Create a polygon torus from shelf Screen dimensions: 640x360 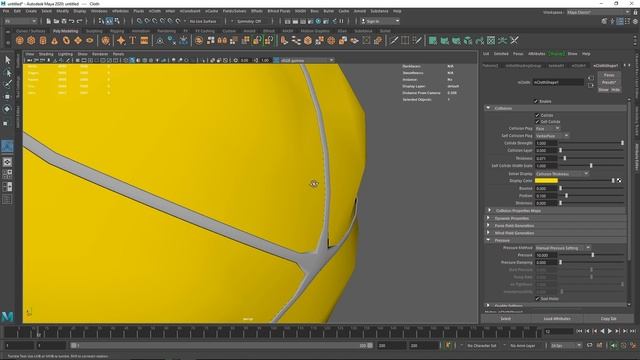tap(67, 40)
